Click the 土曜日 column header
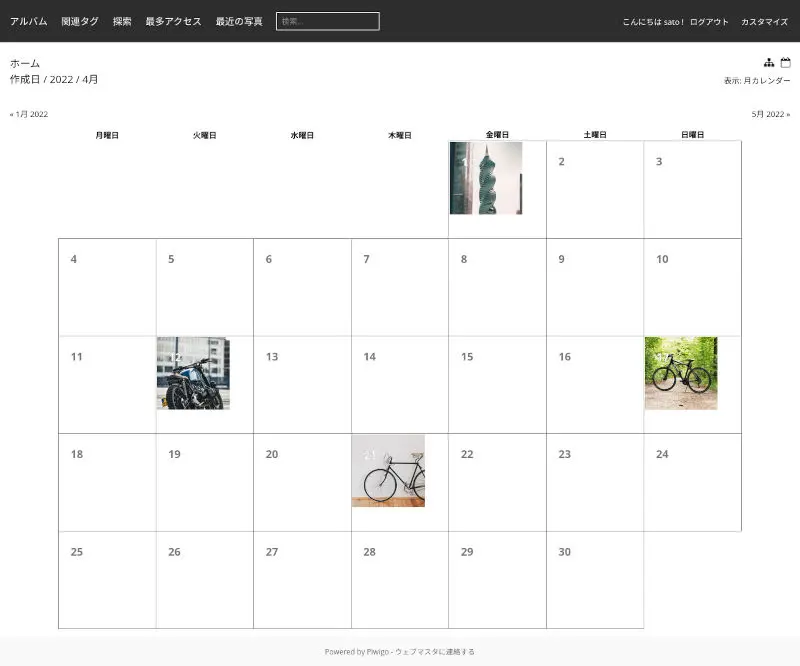The width and height of the screenshot is (800, 666). click(595, 135)
